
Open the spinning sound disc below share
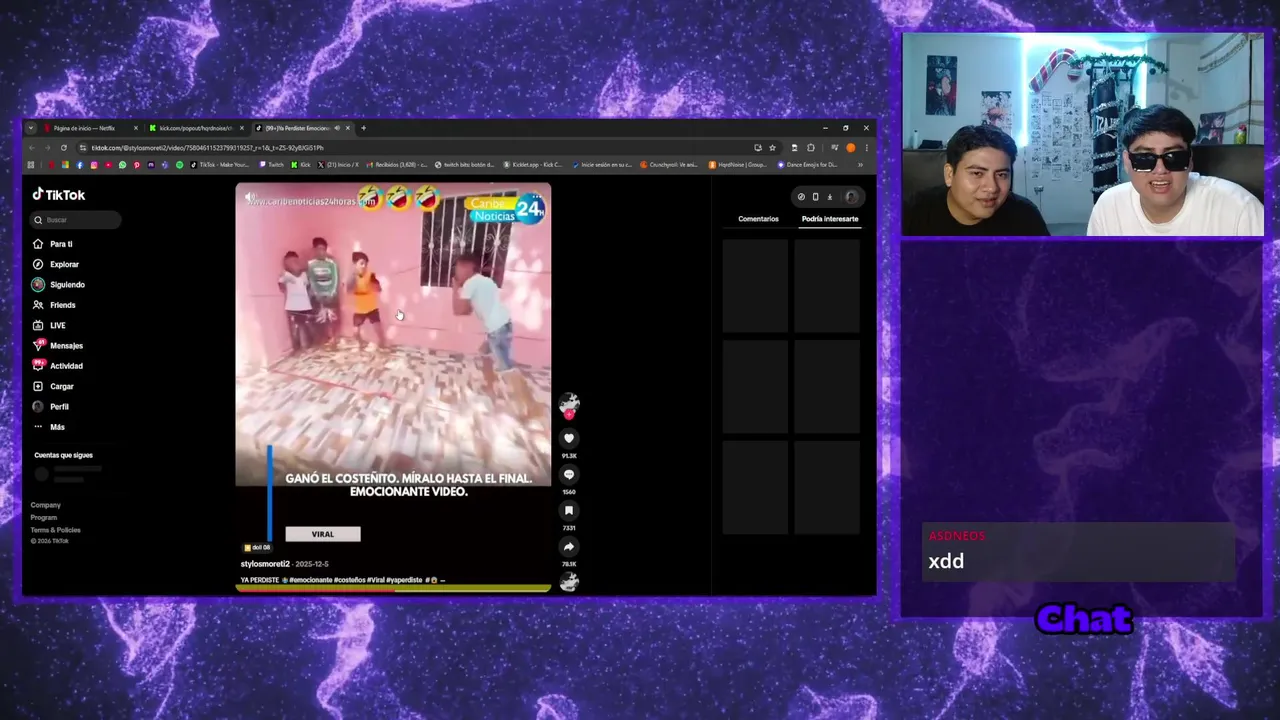(x=569, y=582)
